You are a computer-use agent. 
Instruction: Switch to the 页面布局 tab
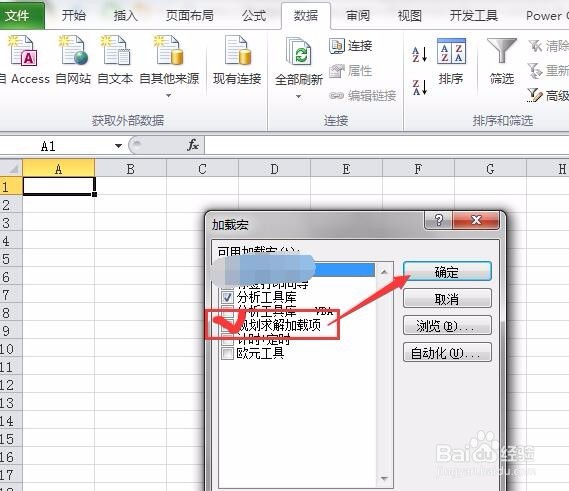(189, 15)
